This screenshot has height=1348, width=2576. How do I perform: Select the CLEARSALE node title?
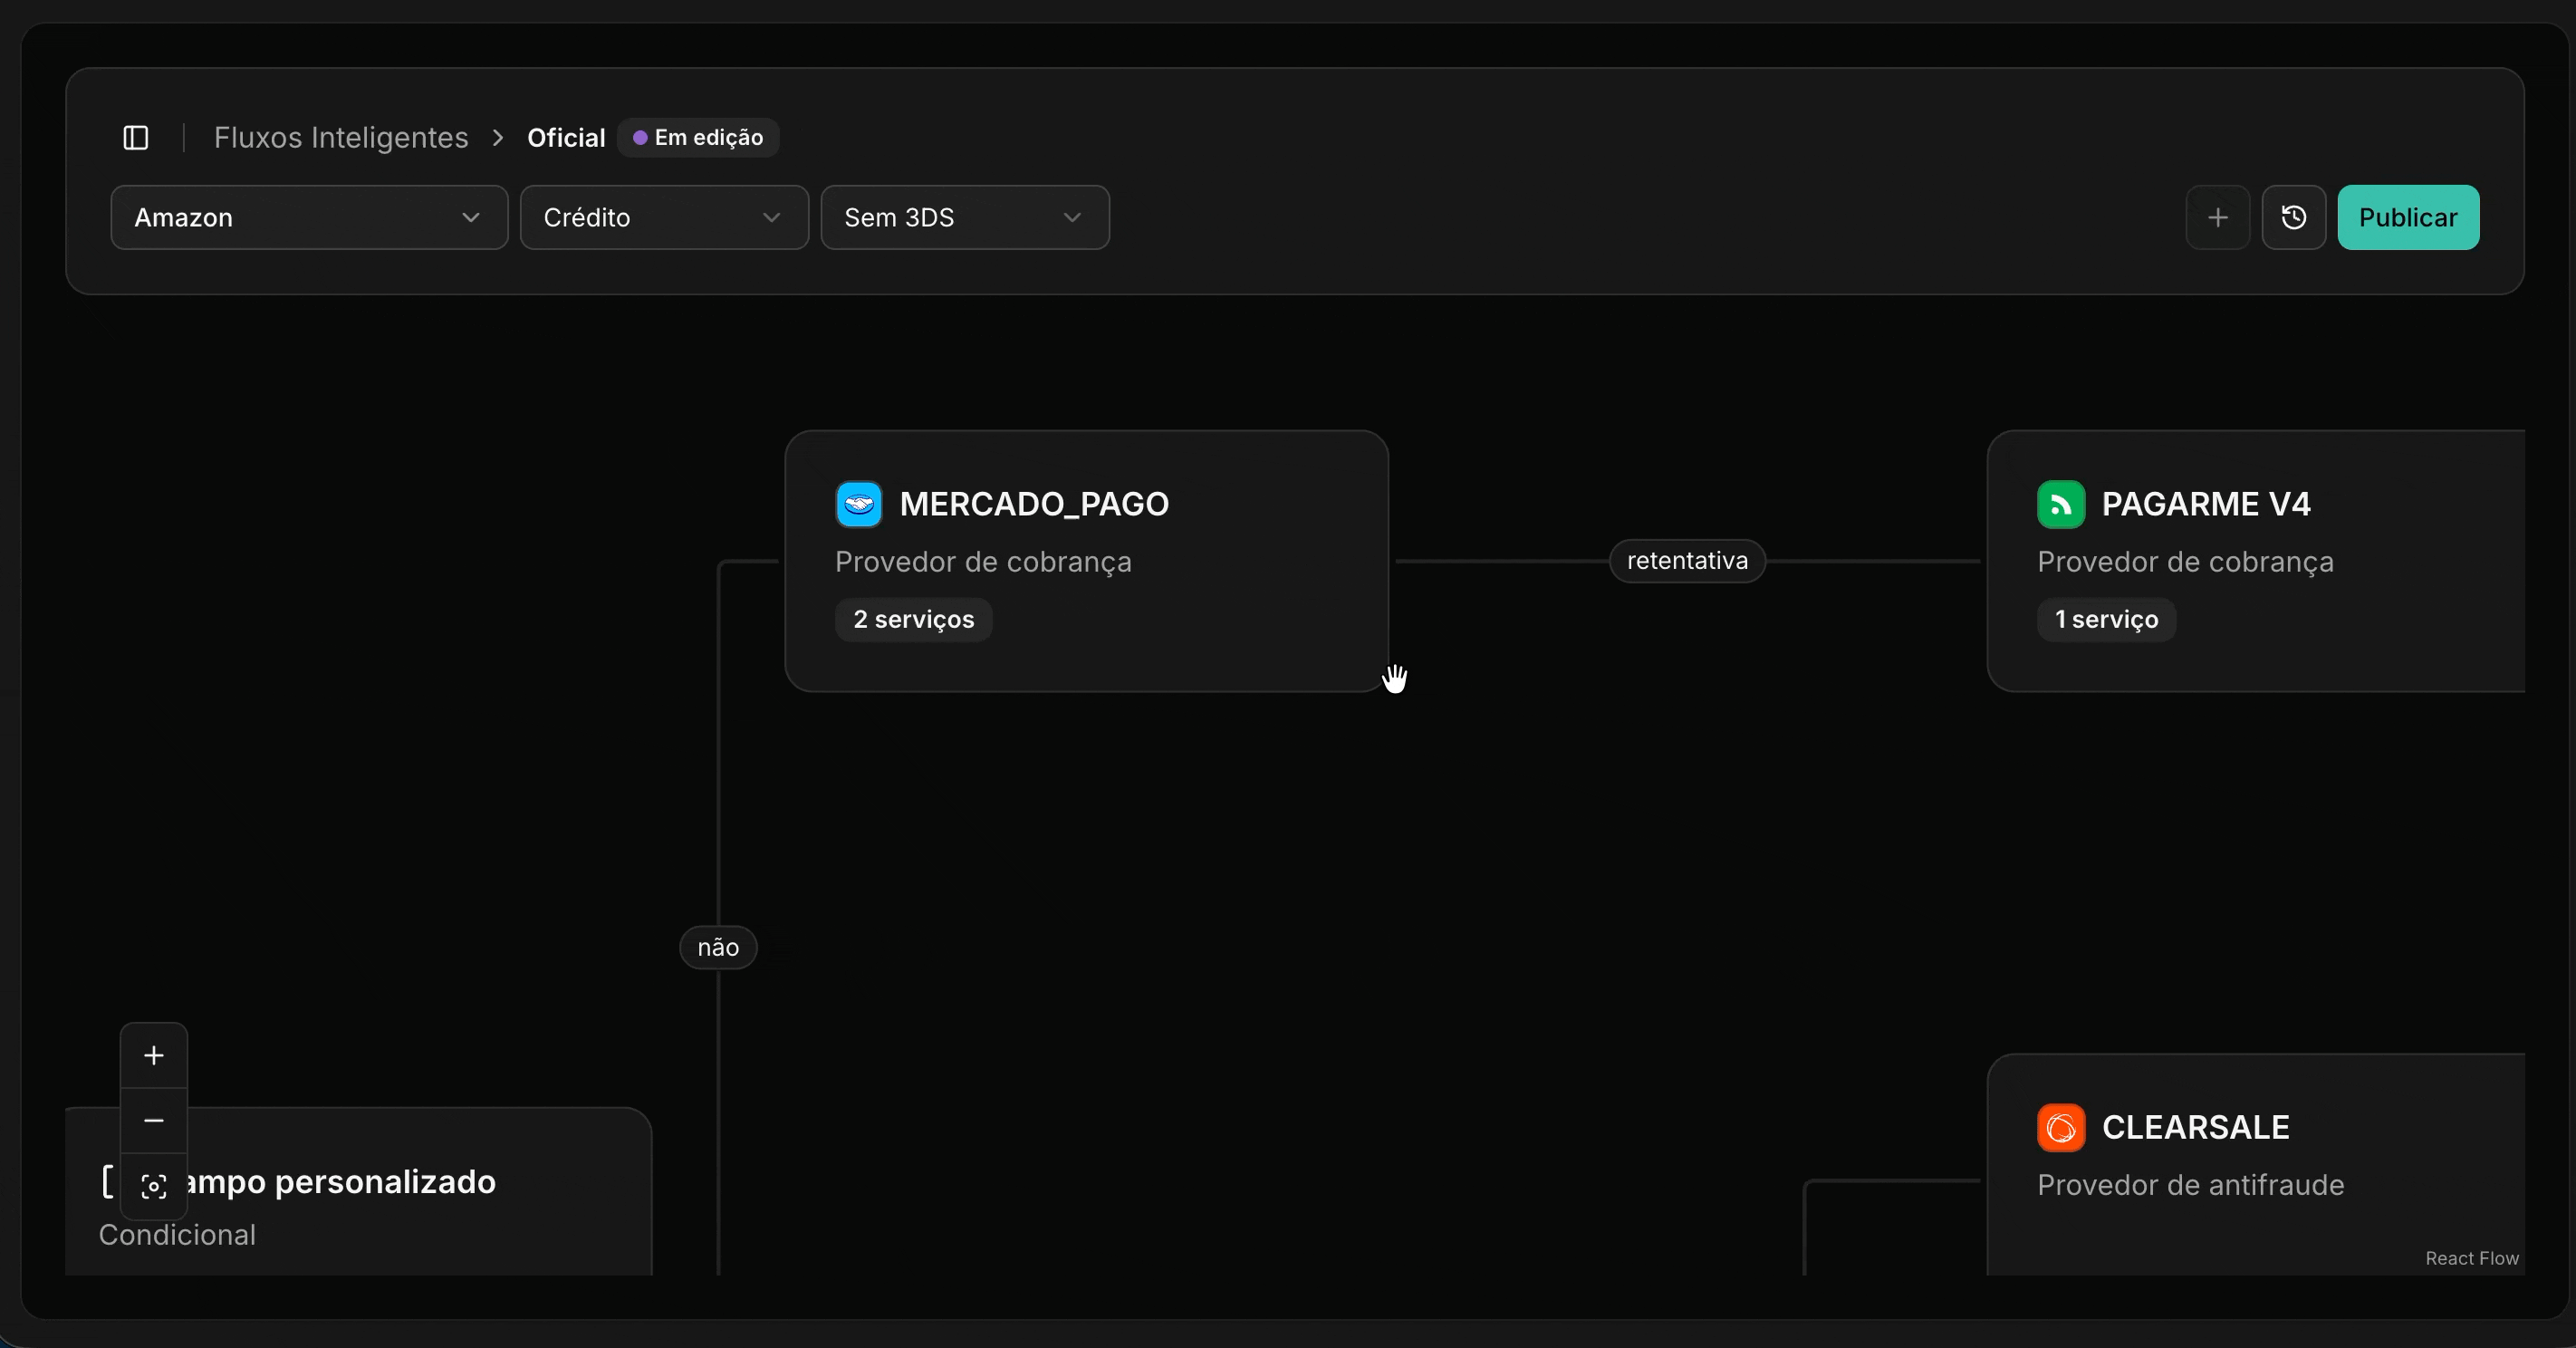pos(2196,1128)
